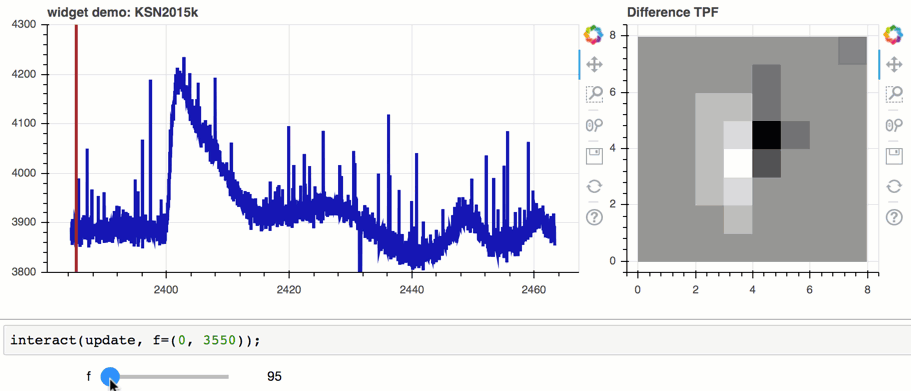Select the Pan tool of the light curve plot
Viewport: 911px width, 391px height.
click(594, 64)
